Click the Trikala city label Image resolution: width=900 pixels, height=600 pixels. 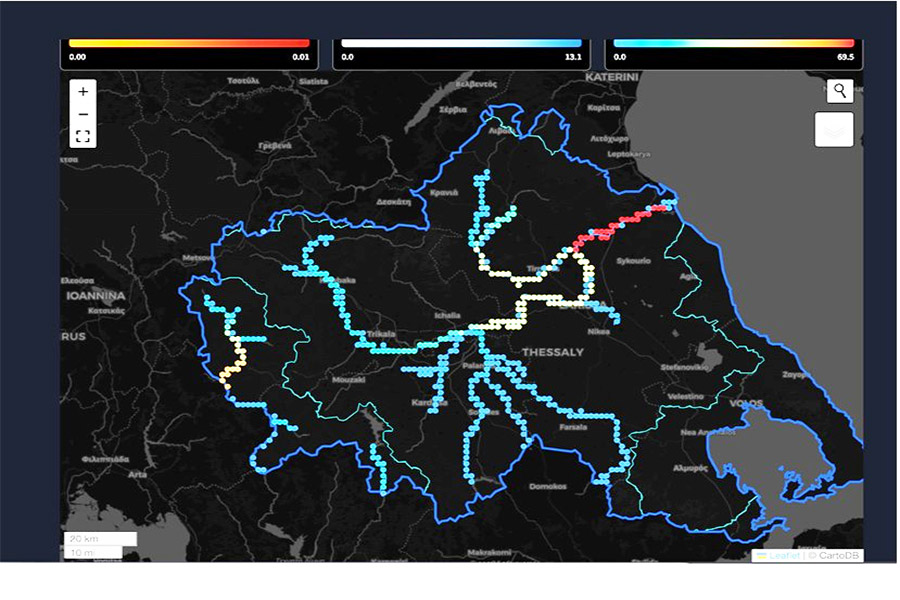380,334
